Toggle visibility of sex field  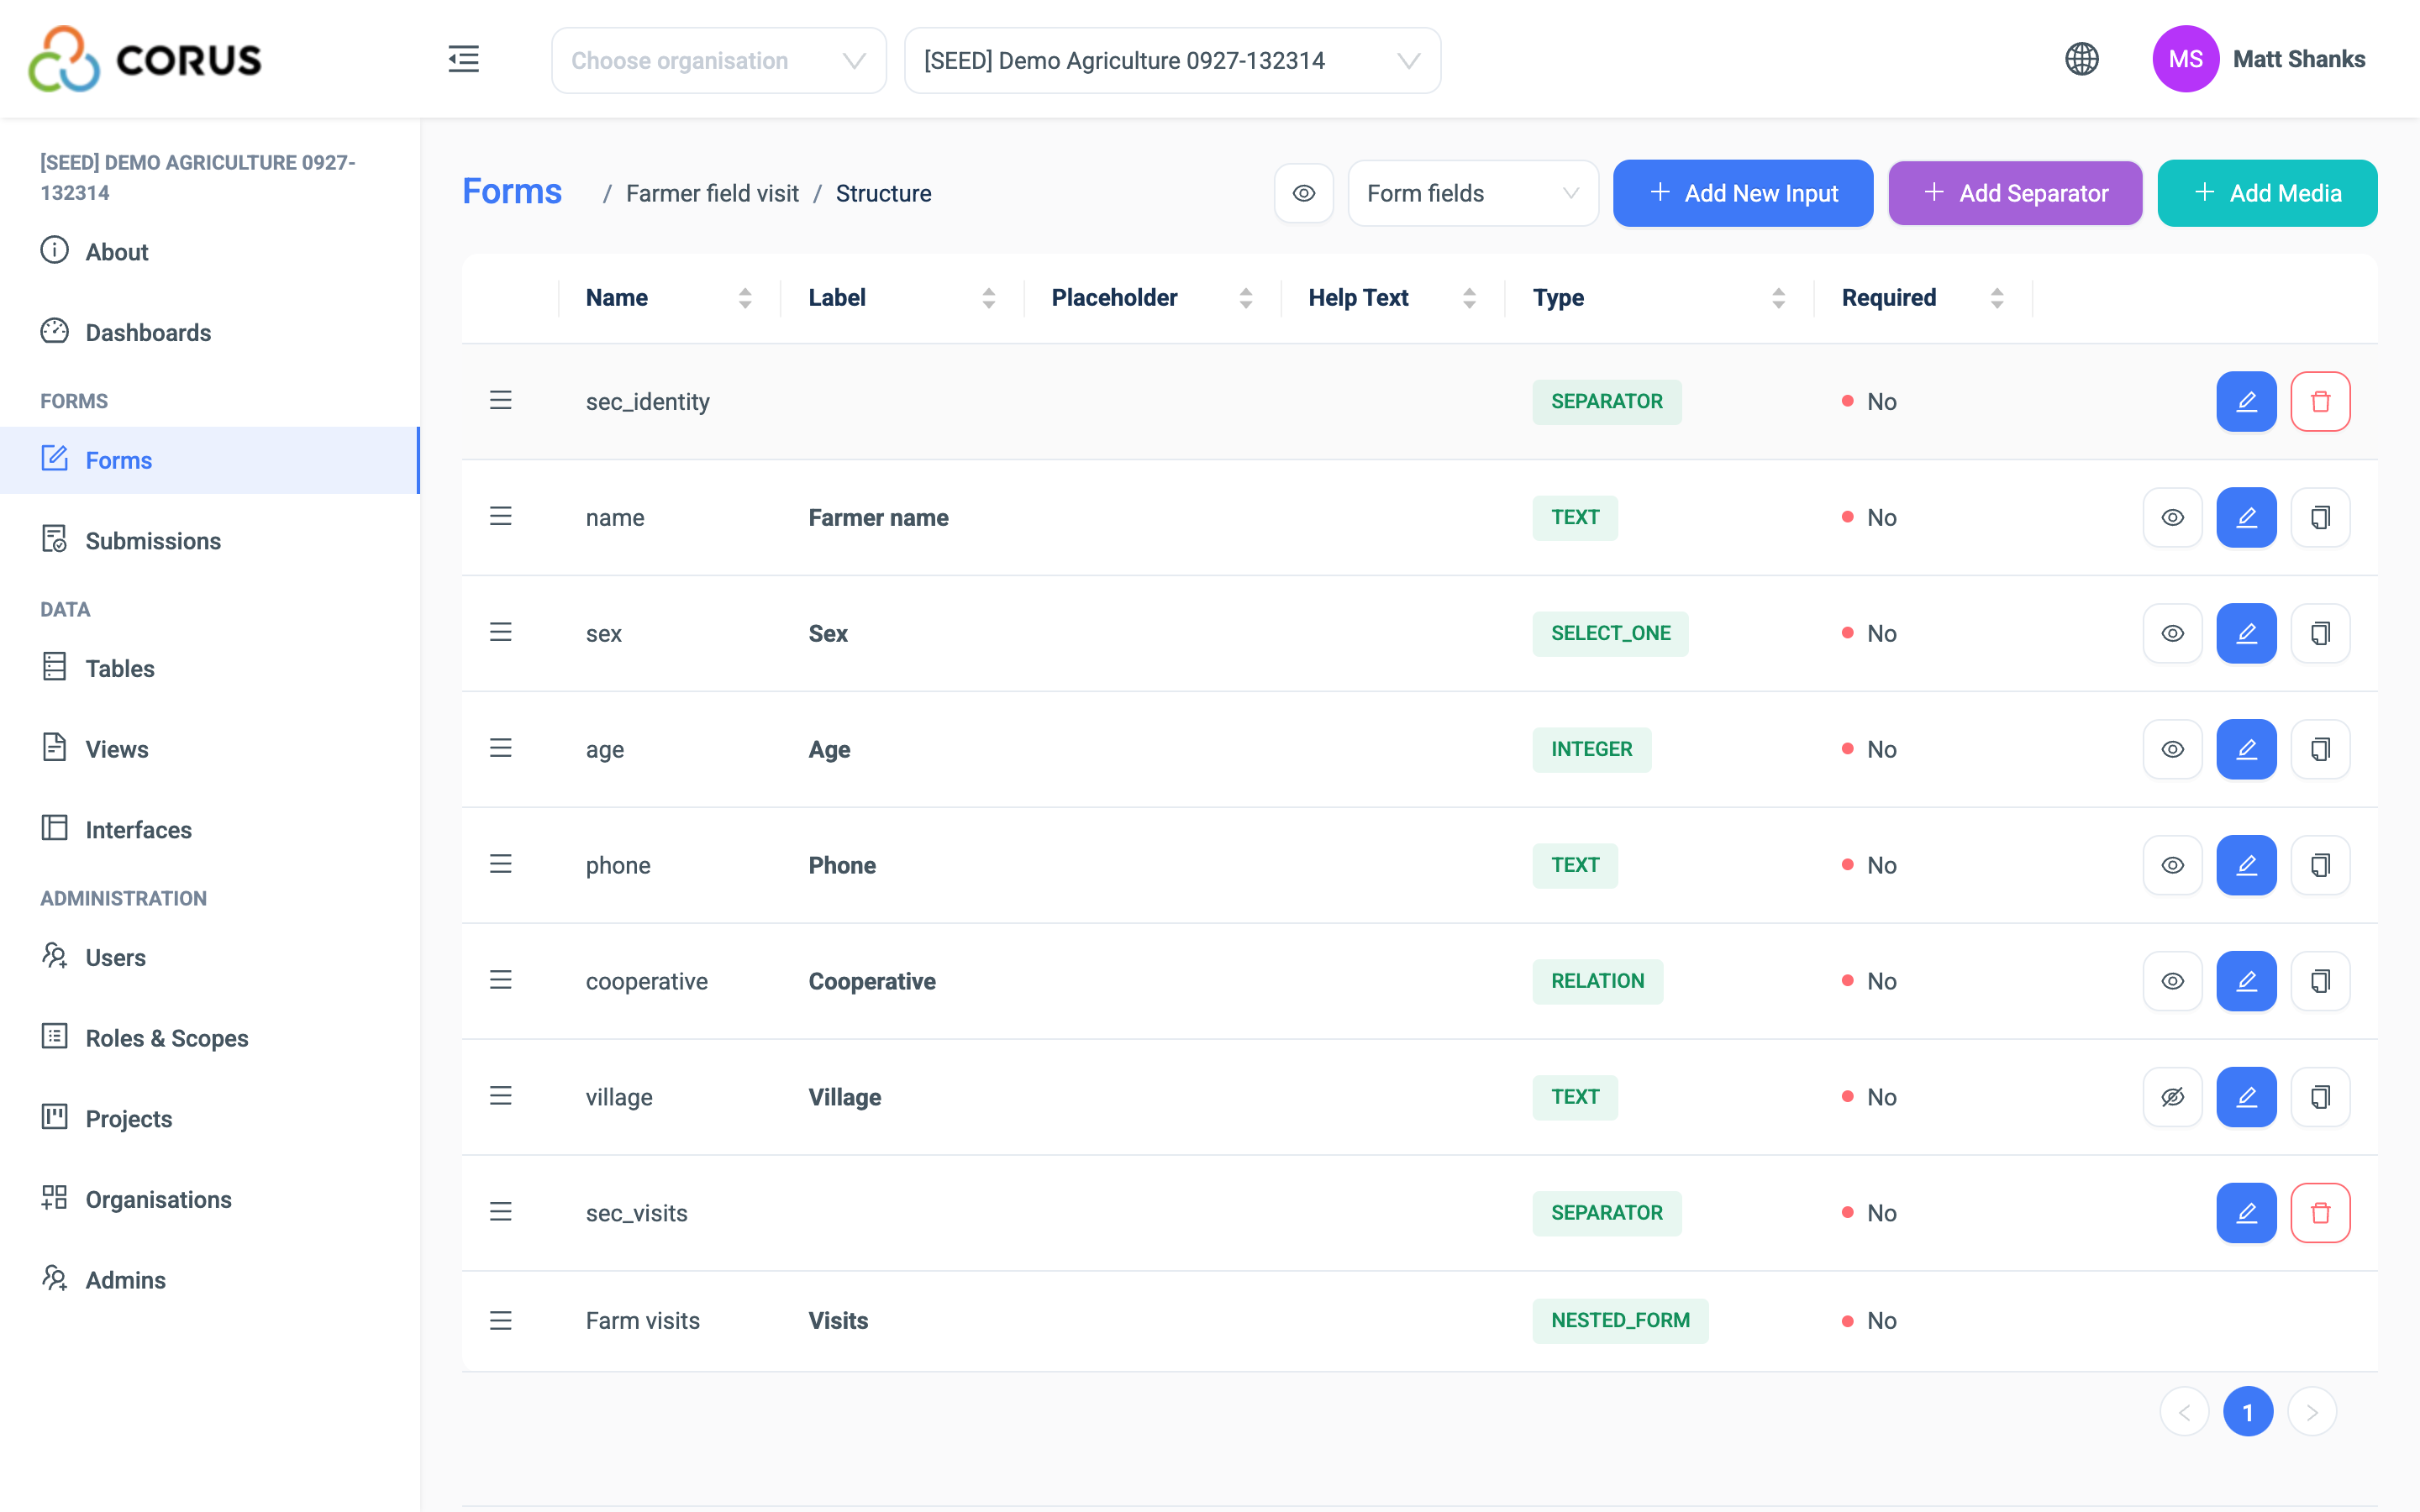coord(2172,633)
